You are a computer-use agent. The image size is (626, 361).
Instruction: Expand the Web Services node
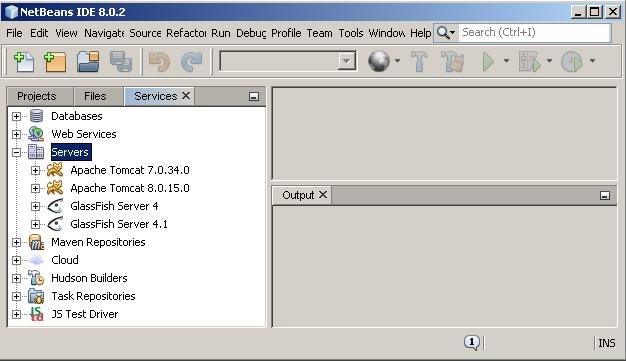point(16,135)
